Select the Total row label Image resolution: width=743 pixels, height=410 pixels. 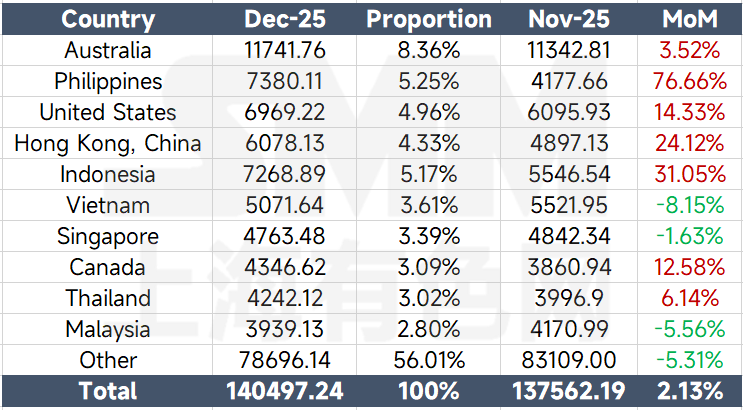108,391
